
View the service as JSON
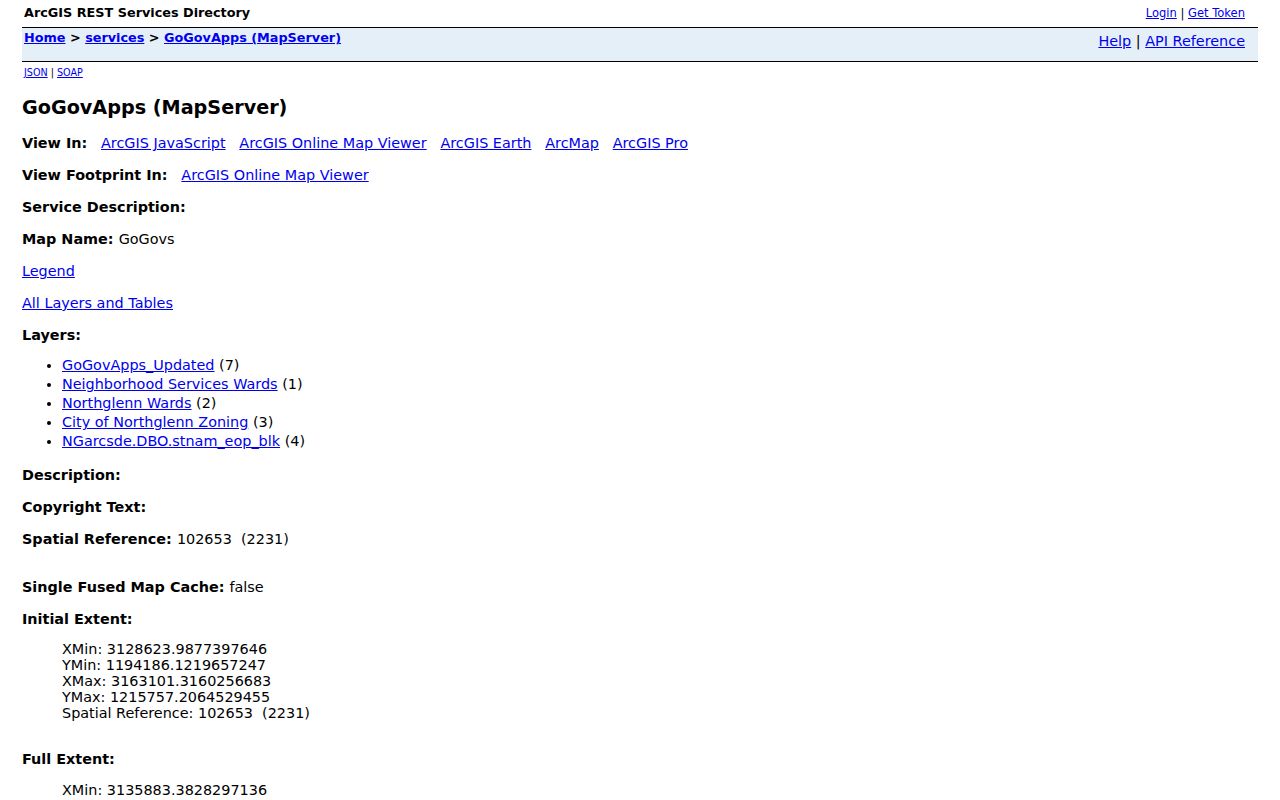[x=36, y=72]
